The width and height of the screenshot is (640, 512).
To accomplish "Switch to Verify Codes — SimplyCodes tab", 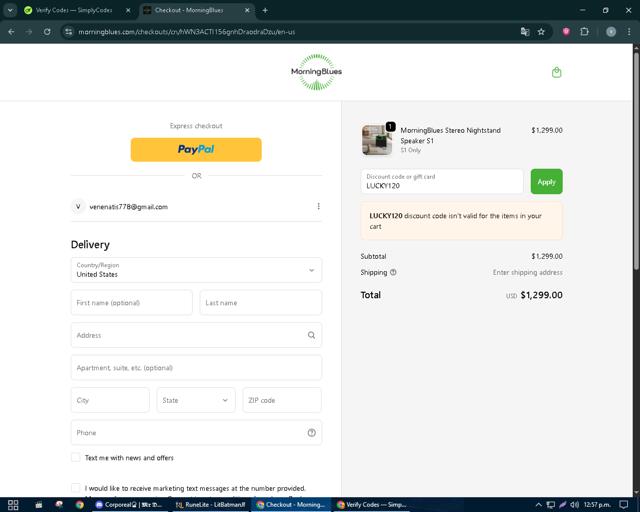I will (73, 10).
